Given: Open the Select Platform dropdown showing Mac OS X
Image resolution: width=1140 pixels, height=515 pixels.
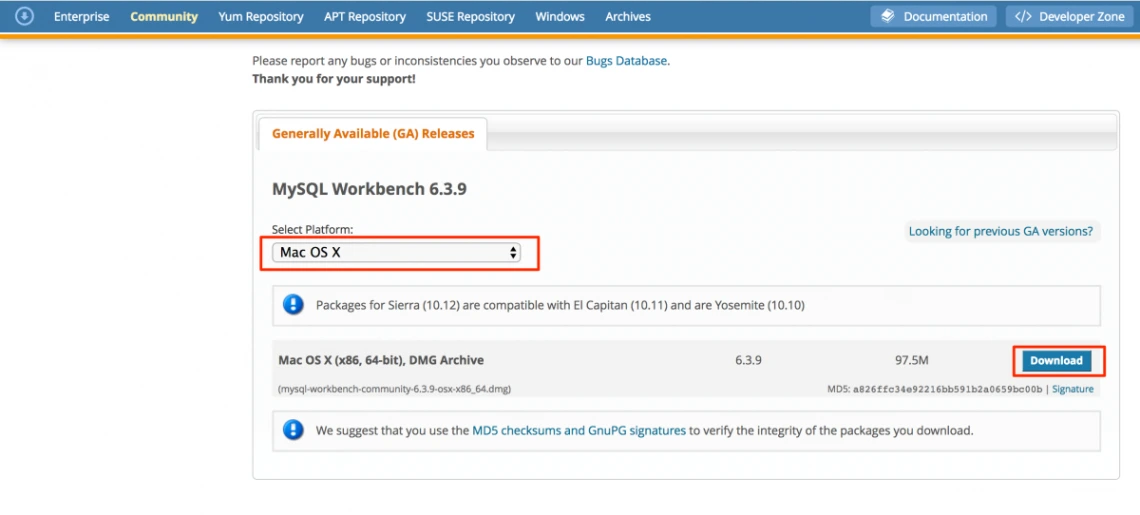Looking at the screenshot, I should click(x=396, y=252).
